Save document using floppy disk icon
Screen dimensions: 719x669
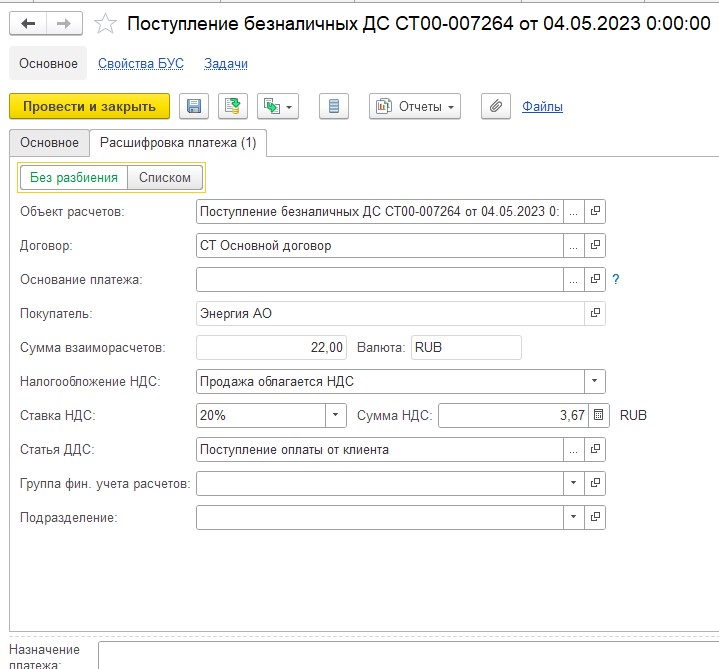(x=194, y=106)
